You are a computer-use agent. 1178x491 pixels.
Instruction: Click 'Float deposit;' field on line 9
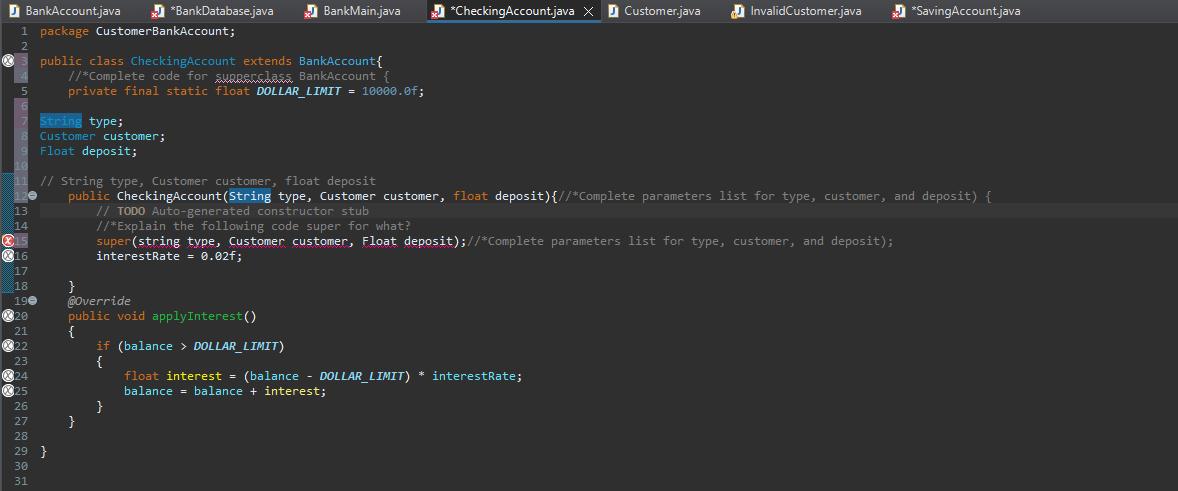coord(89,151)
